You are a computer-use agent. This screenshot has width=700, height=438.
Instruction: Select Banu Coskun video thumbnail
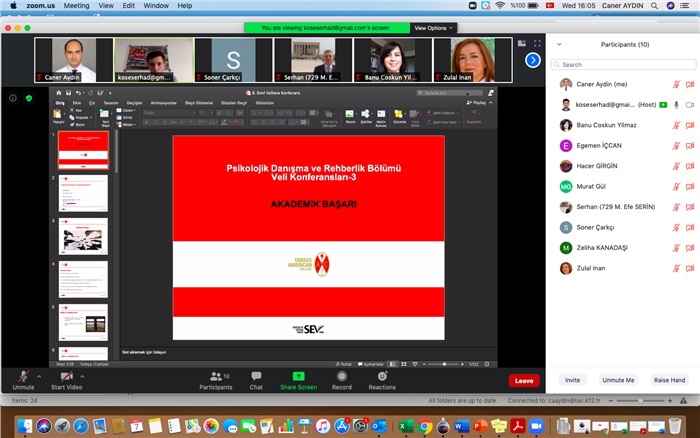pyautogui.click(x=393, y=60)
